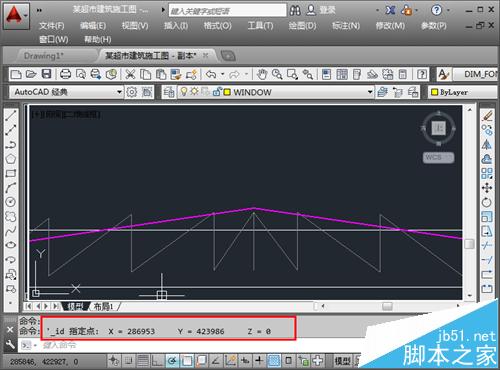Viewport: 500px width, 370px height.
Task: Click the Cut scissors icon
Action: (x=130, y=74)
